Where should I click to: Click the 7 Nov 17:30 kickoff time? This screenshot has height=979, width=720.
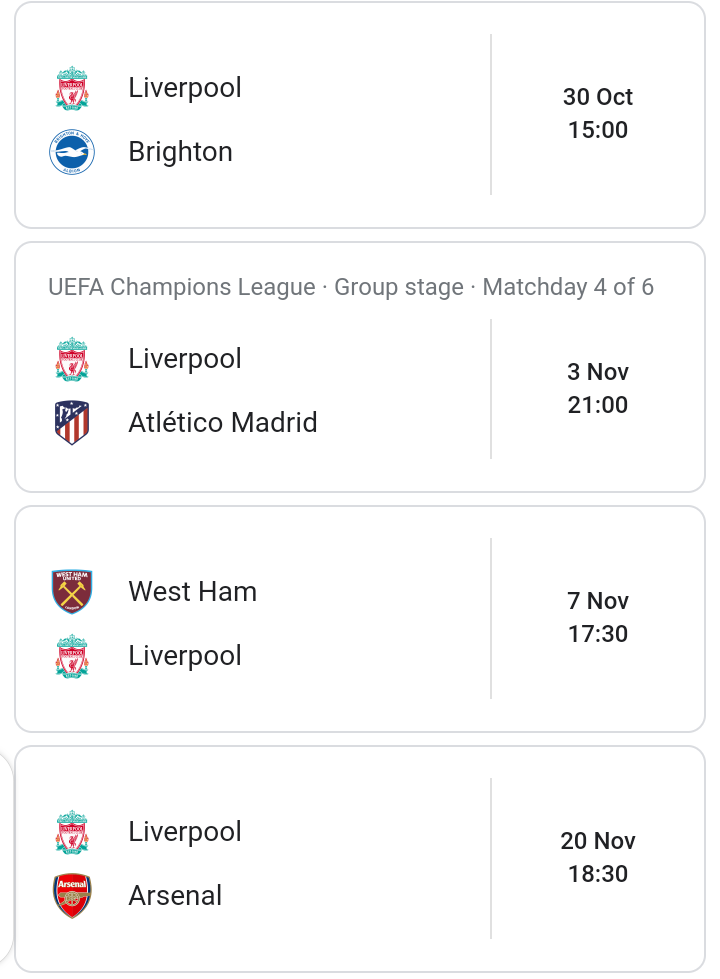tap(598, 617)
